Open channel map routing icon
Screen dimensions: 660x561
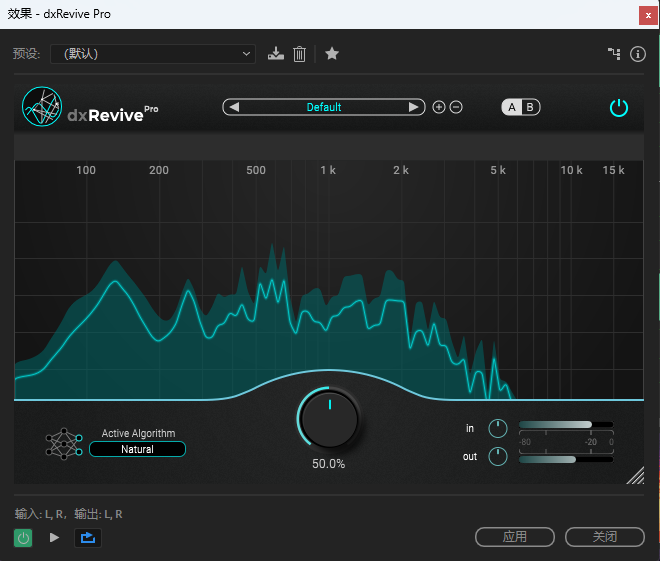point(614,54)
